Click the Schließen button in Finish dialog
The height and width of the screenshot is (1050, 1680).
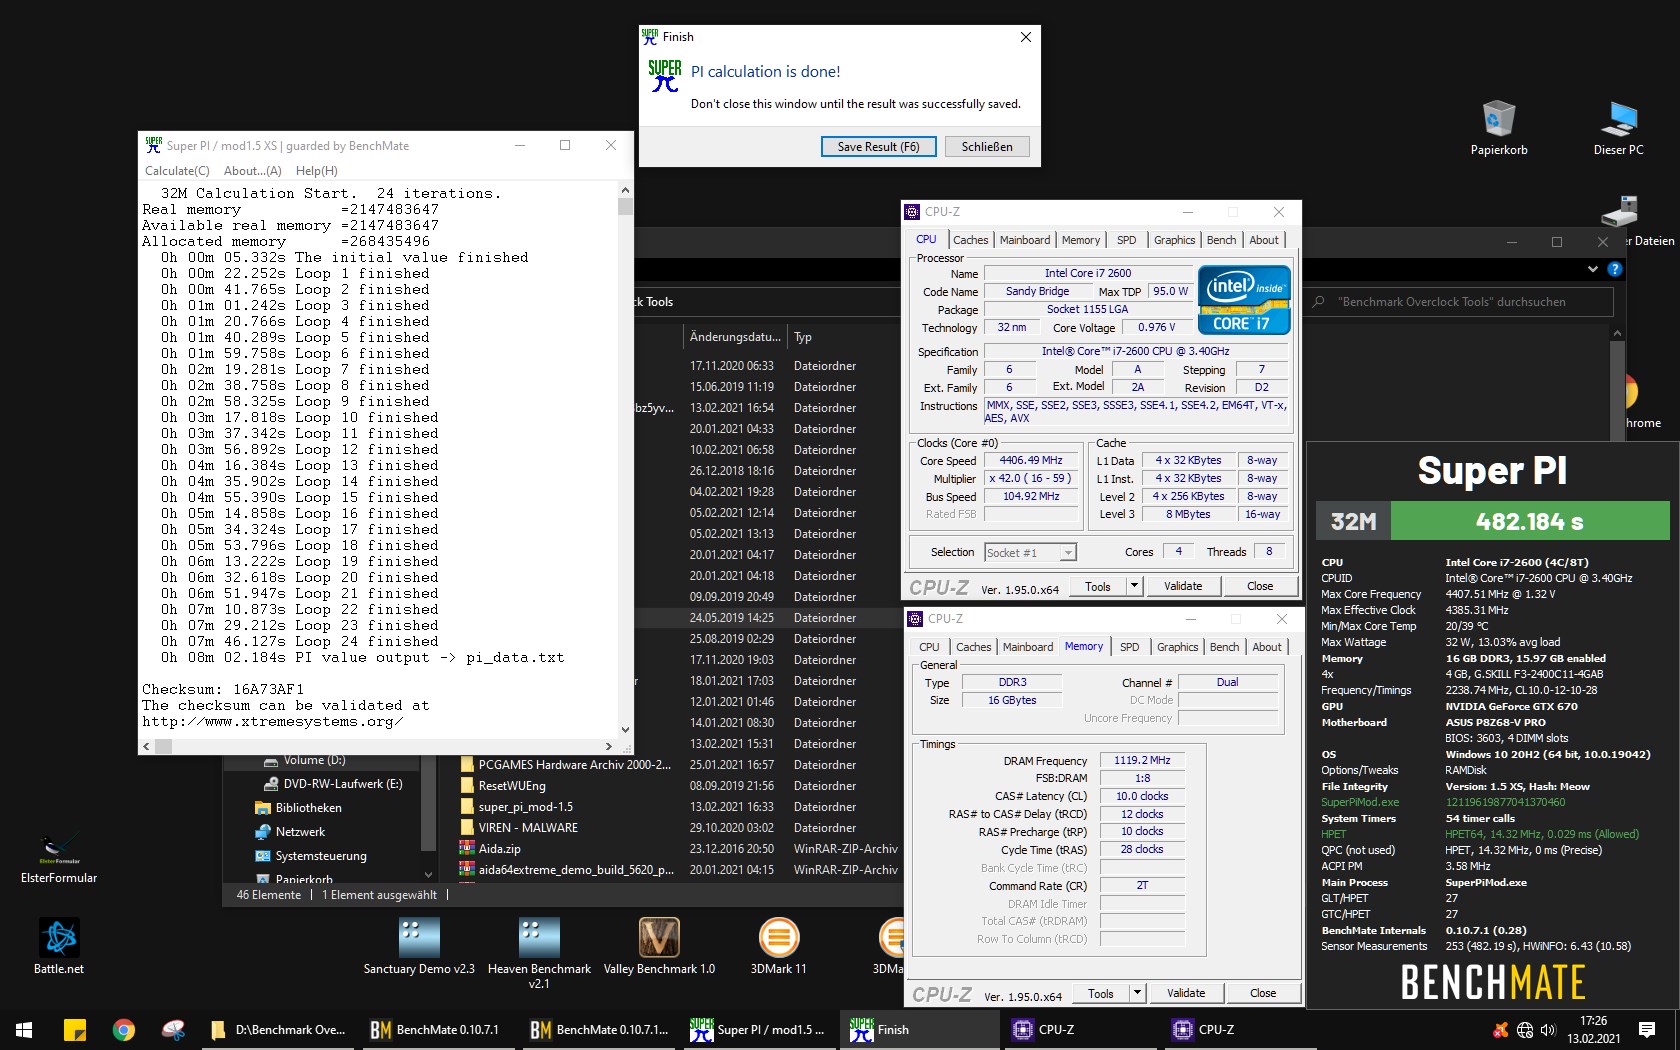(987, 147)
